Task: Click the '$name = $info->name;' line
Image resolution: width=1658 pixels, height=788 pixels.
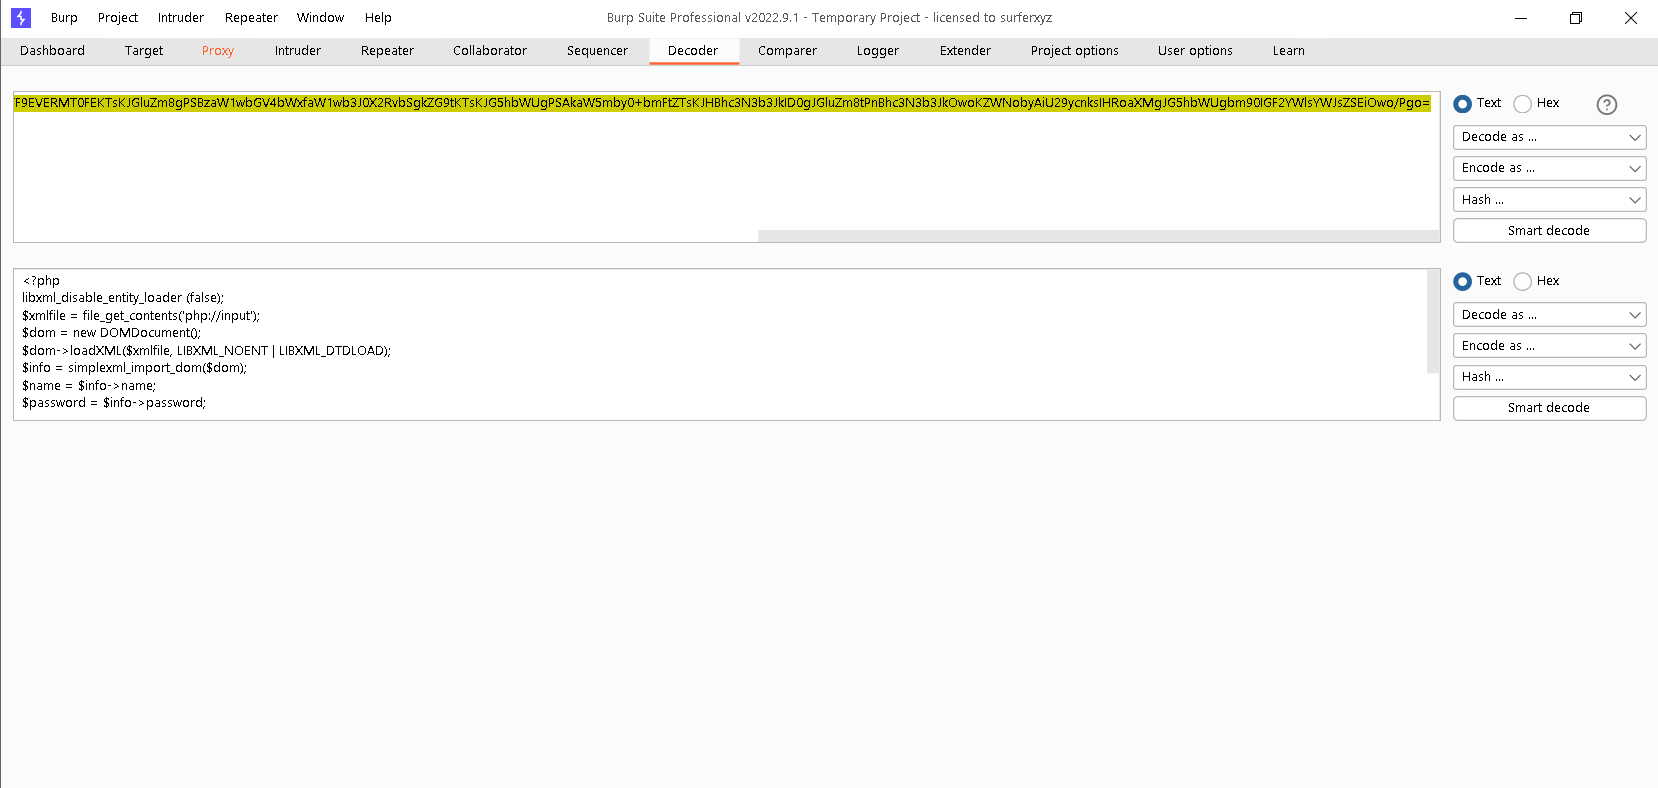Action: tap(89, 386)
